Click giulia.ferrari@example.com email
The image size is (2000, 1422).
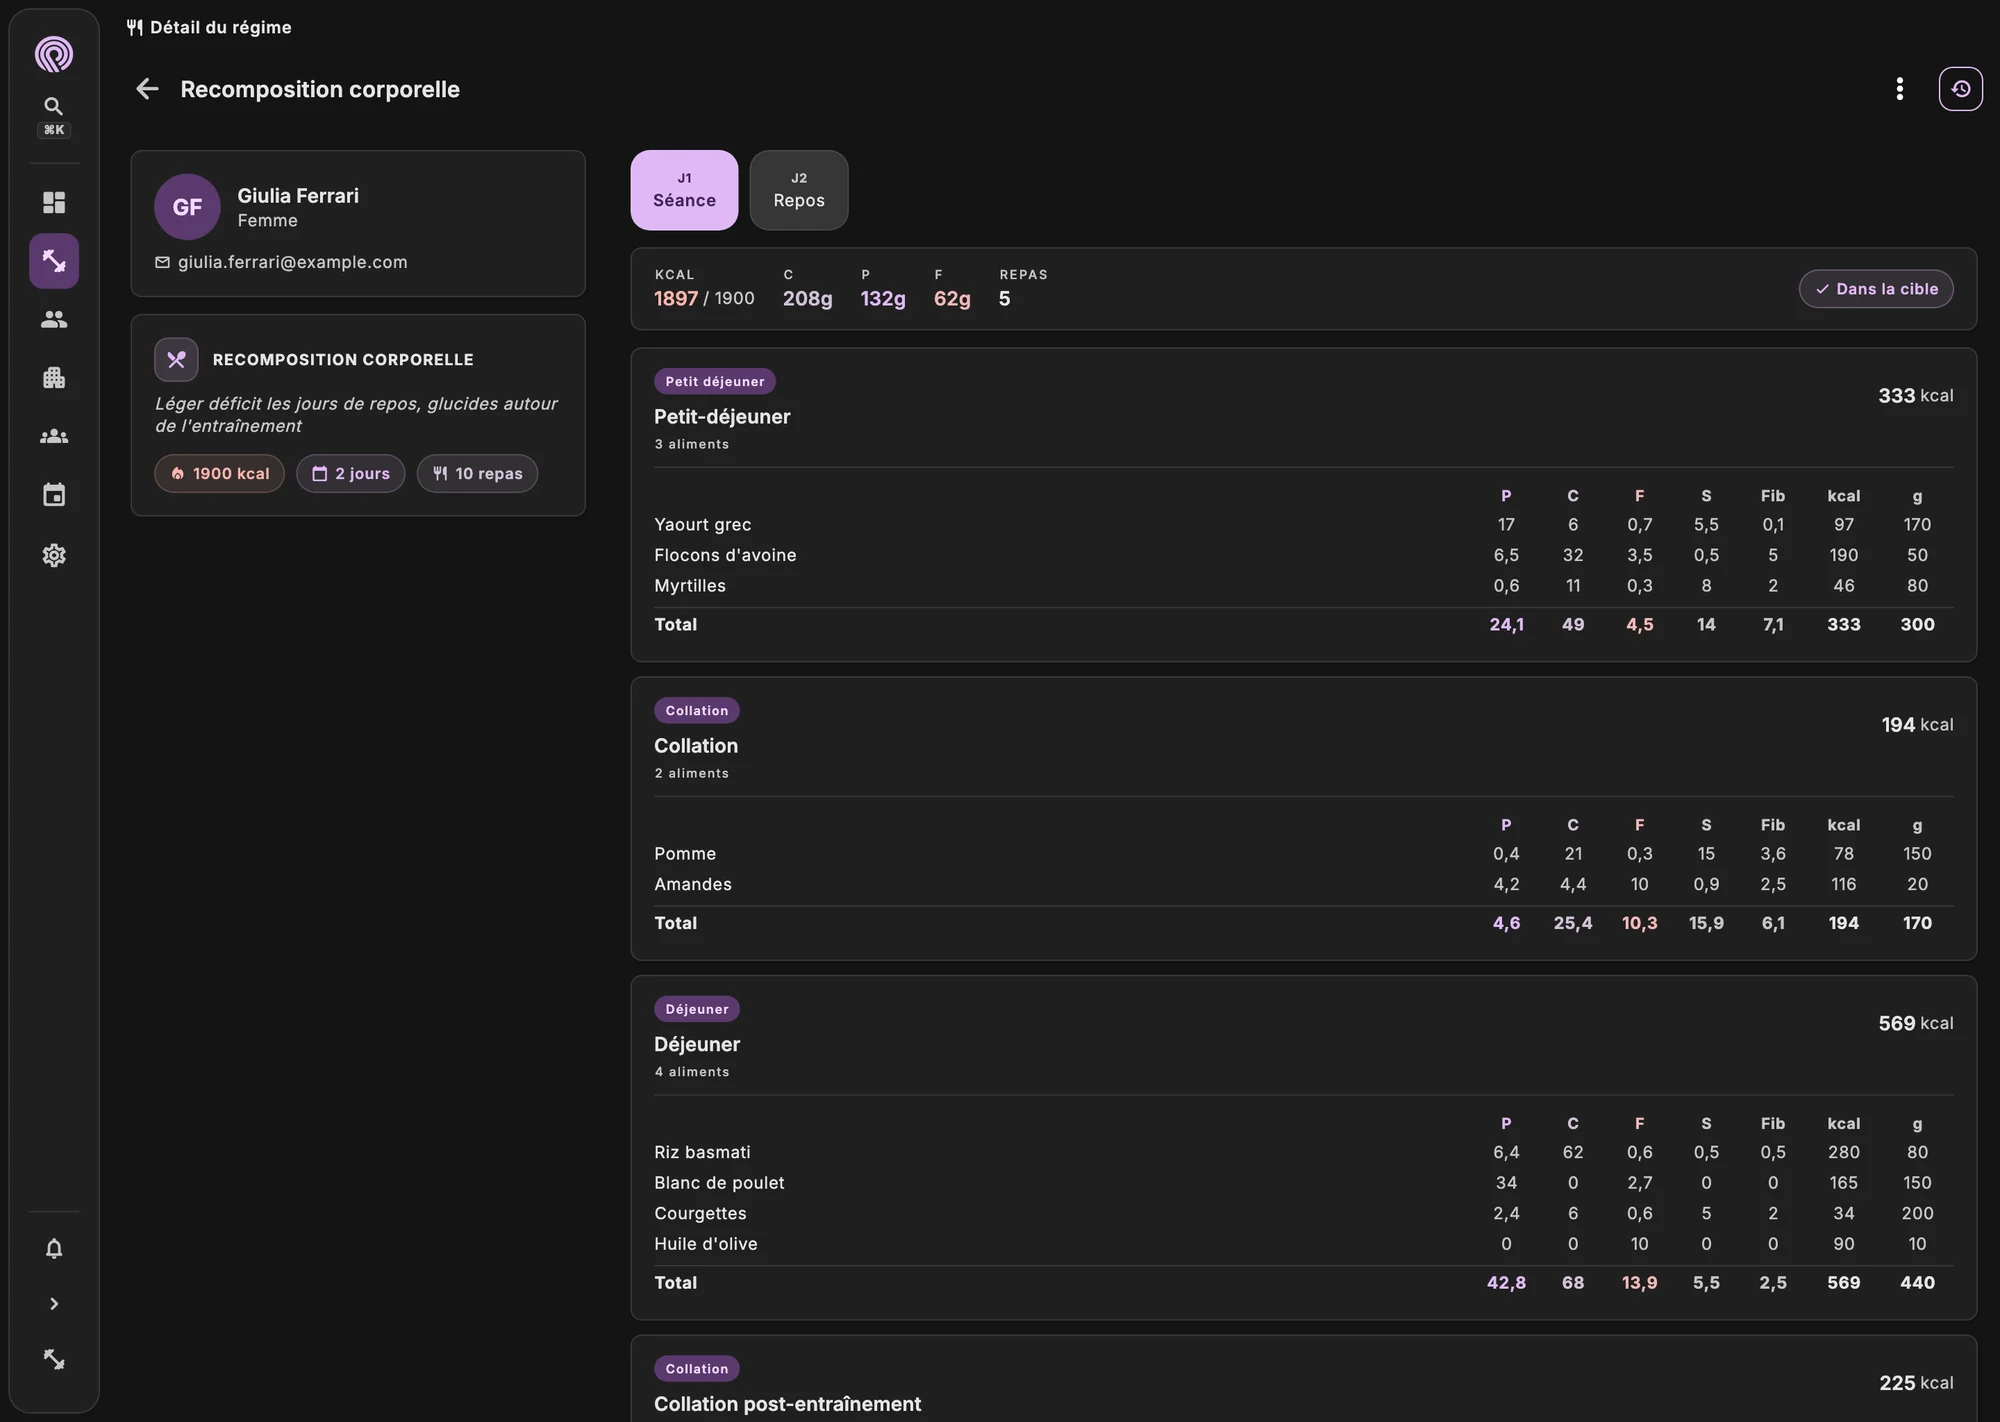tap(292, 262)
